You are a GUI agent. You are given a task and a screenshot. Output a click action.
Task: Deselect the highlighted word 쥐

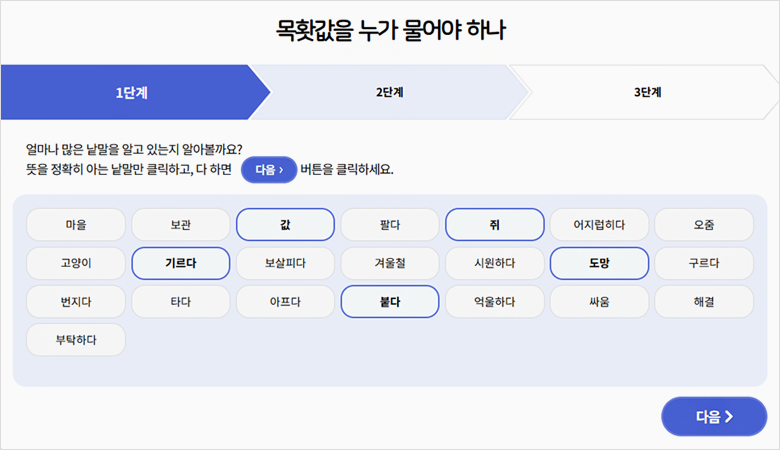tap(494, 225)
